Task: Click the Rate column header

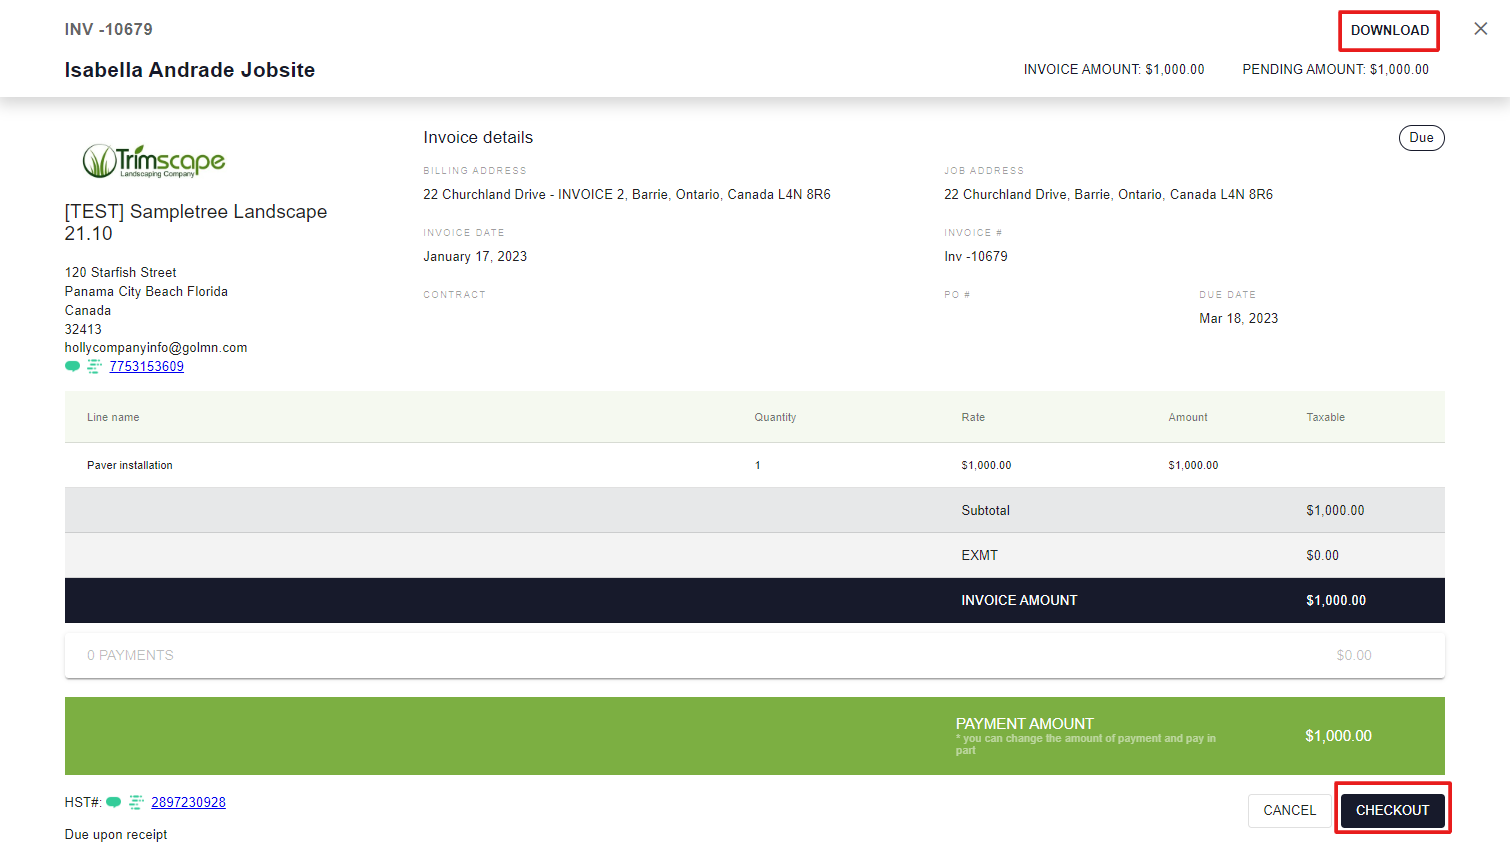Action: tap(973, 417)
